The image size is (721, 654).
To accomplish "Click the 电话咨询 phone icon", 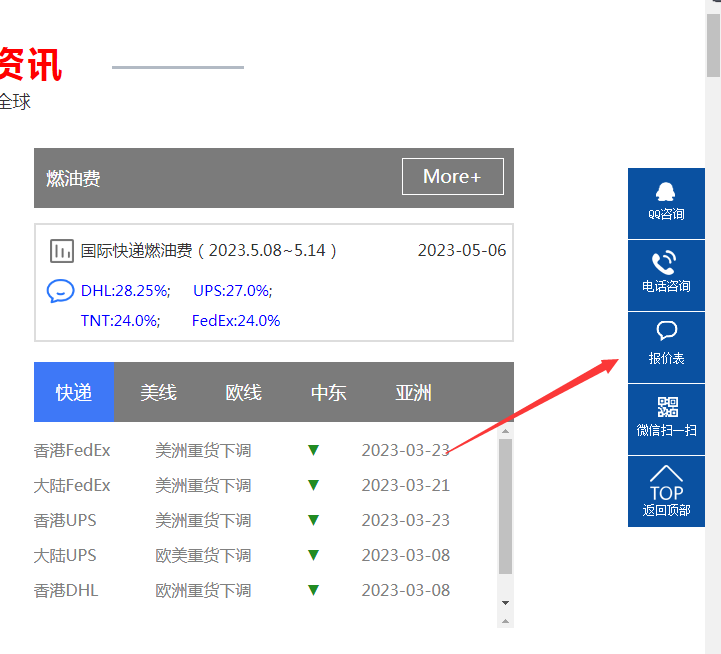I will [666, 264].
